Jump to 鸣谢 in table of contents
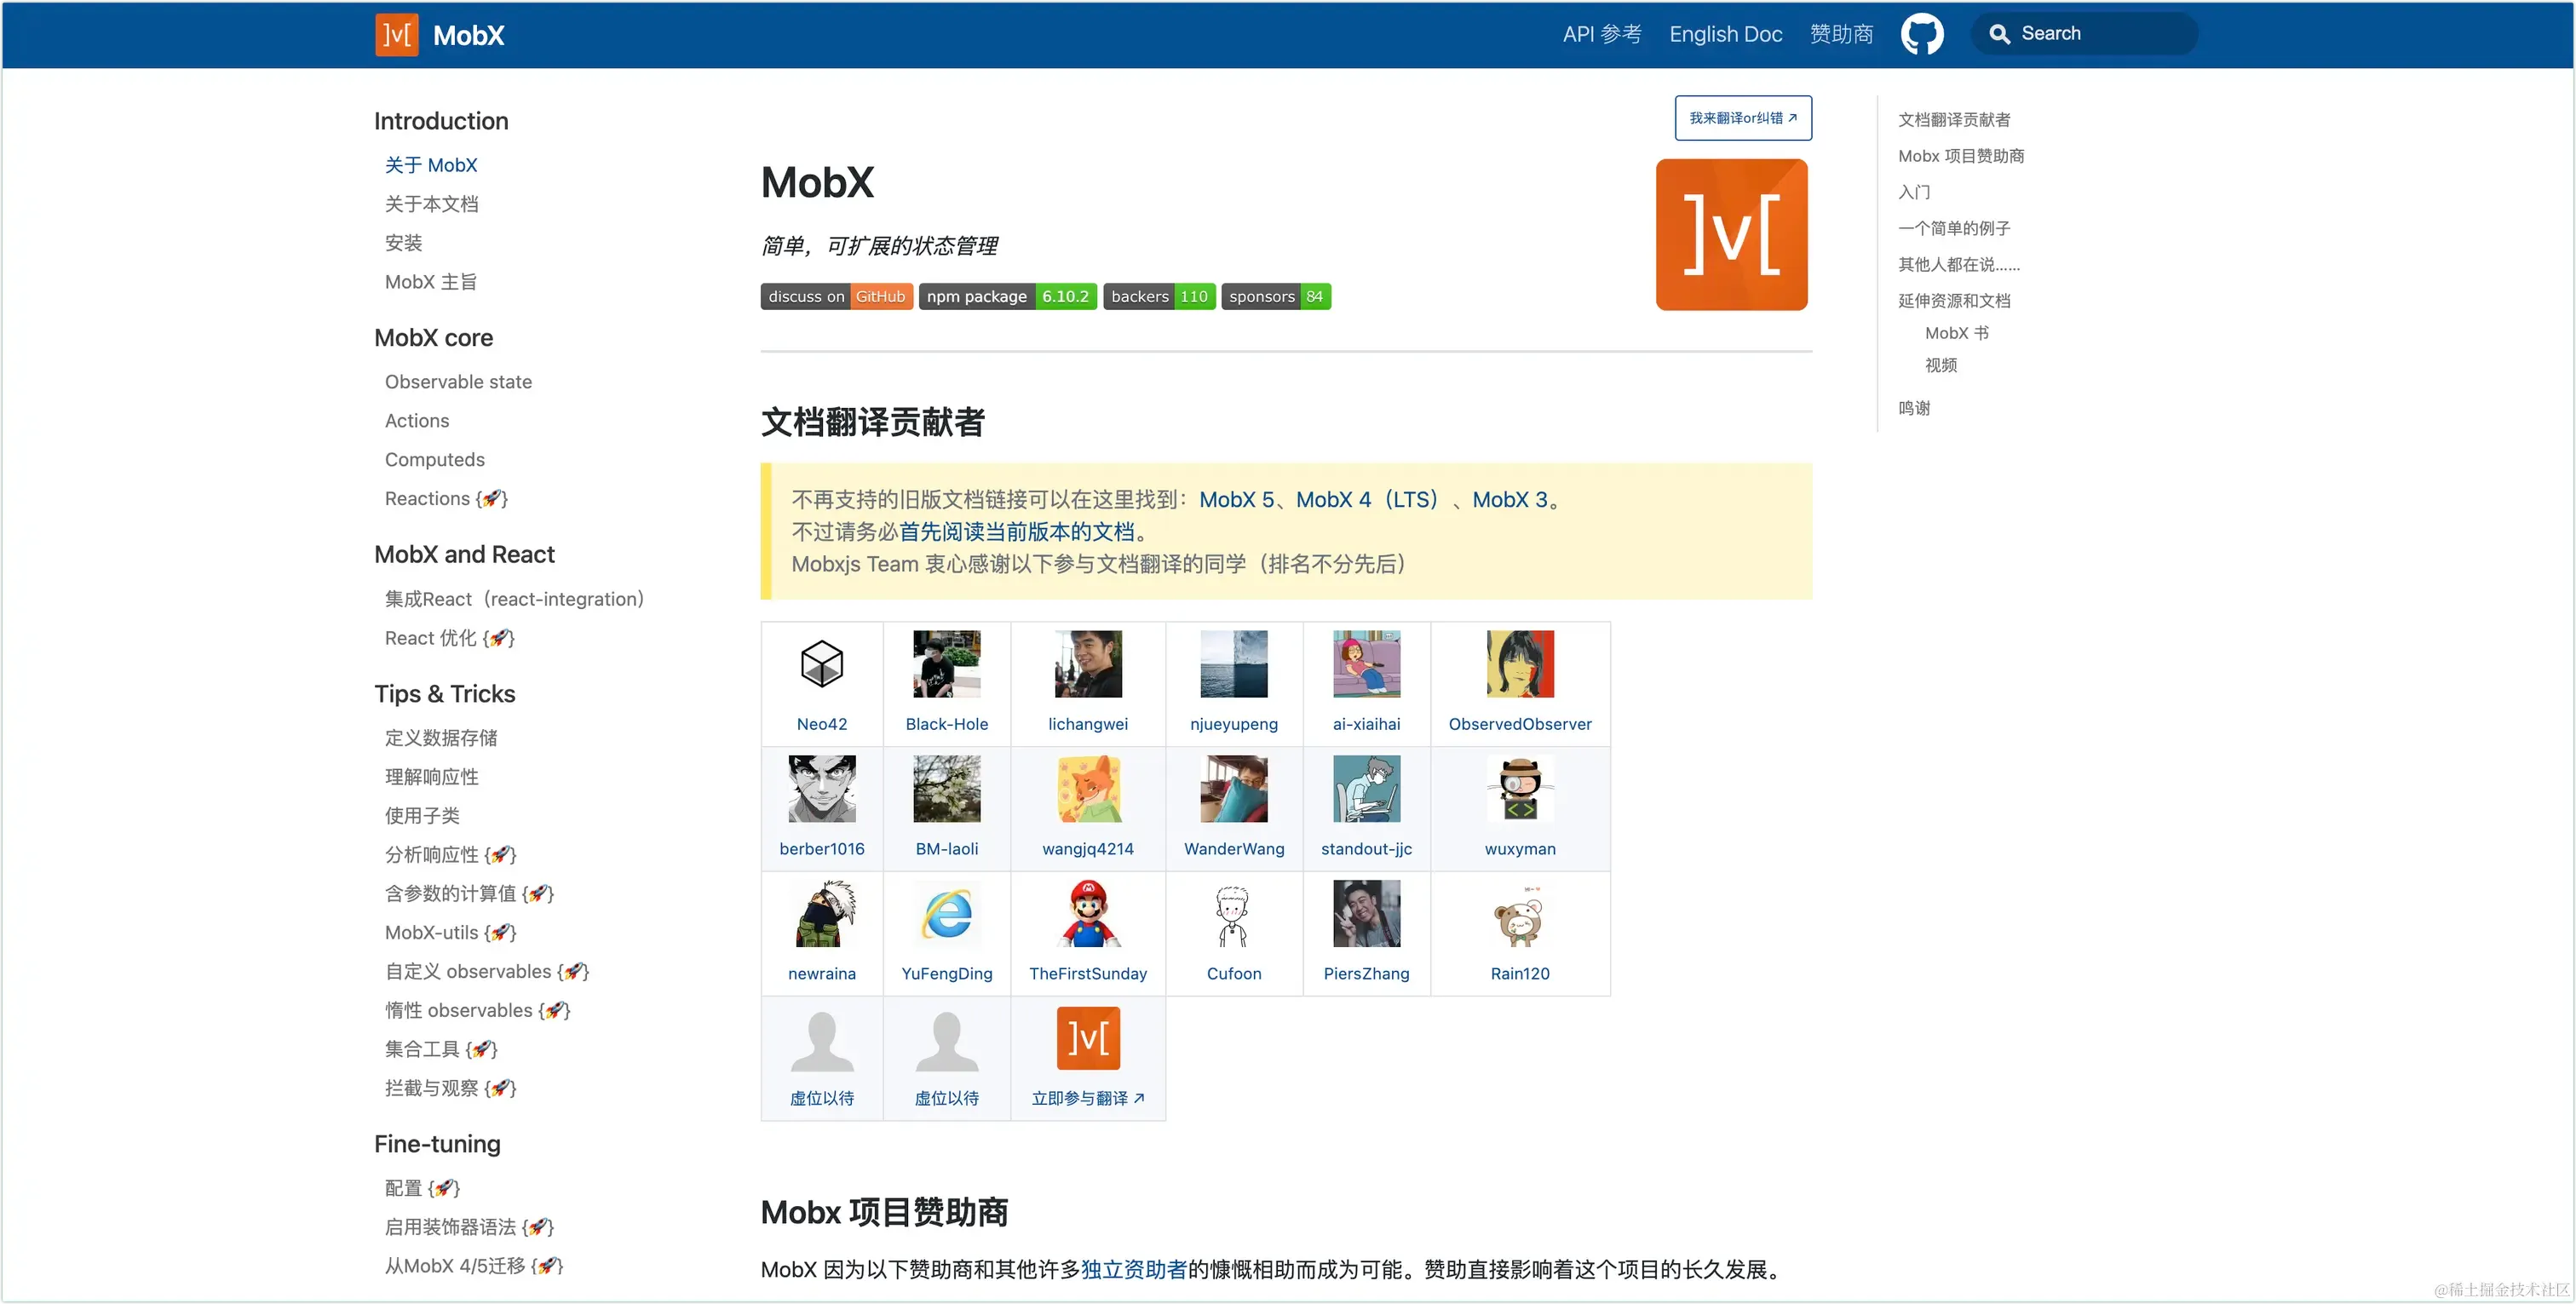2576x1304 pixels. 1913,408
